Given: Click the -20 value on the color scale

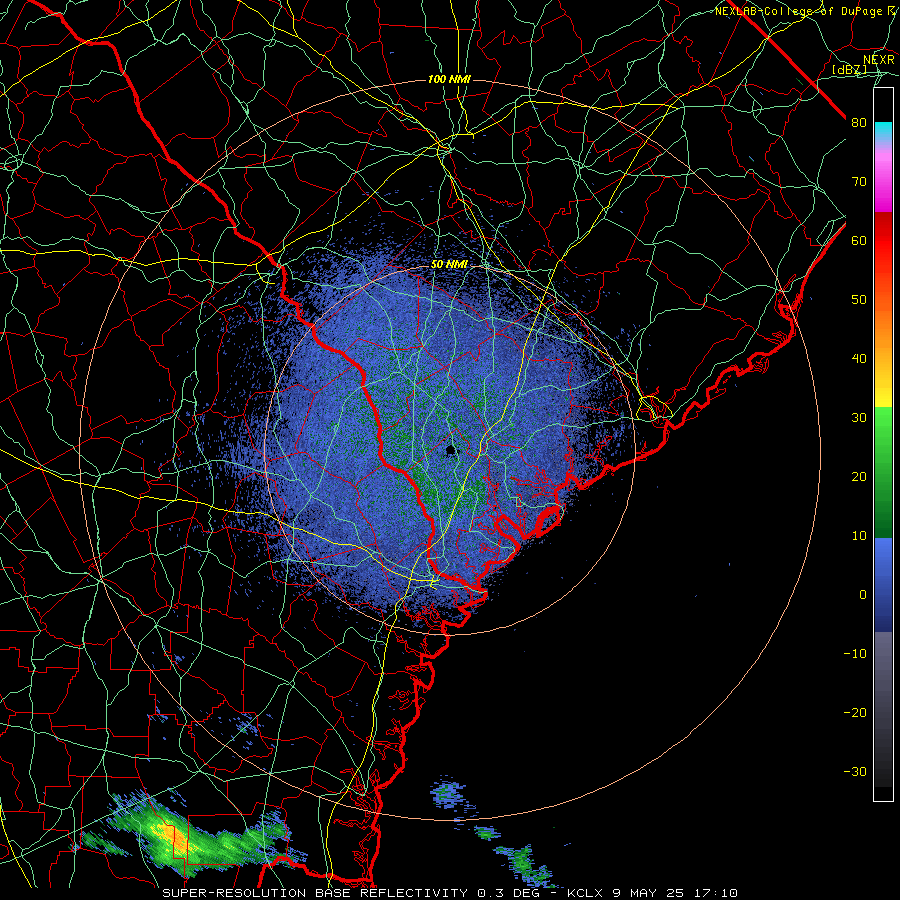Looking at the screenshot, I should tap(855, 712).
